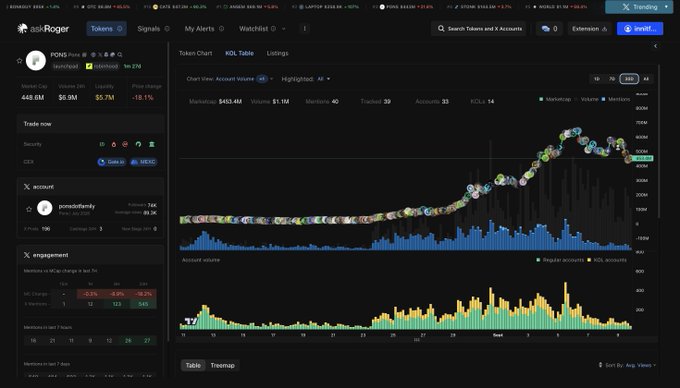Open MEXC exchange link
Screen dimensions: 680x388
click(x=144, y=162)
